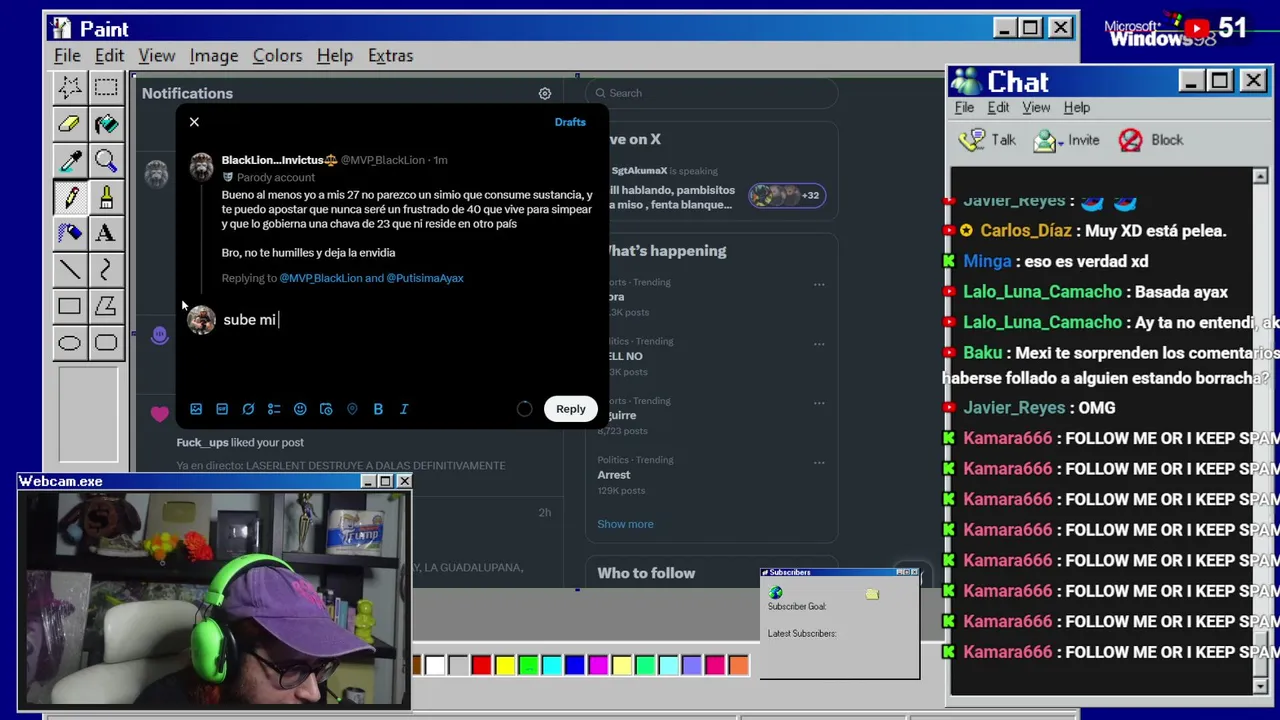This screenshot has width=1280, height=720.
Task: Pick the bright yellow color swatch
Action: coord(505,665)
